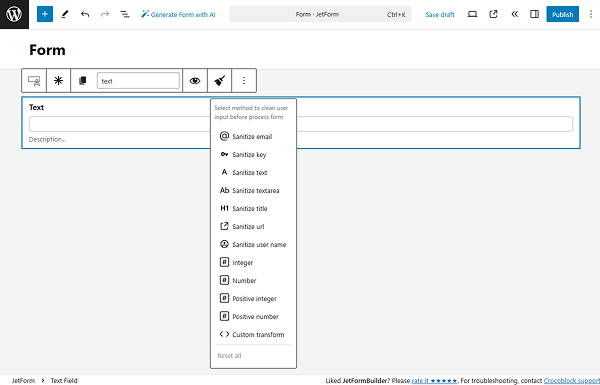Click the double chevron collapse icon

tap(515, 14)
